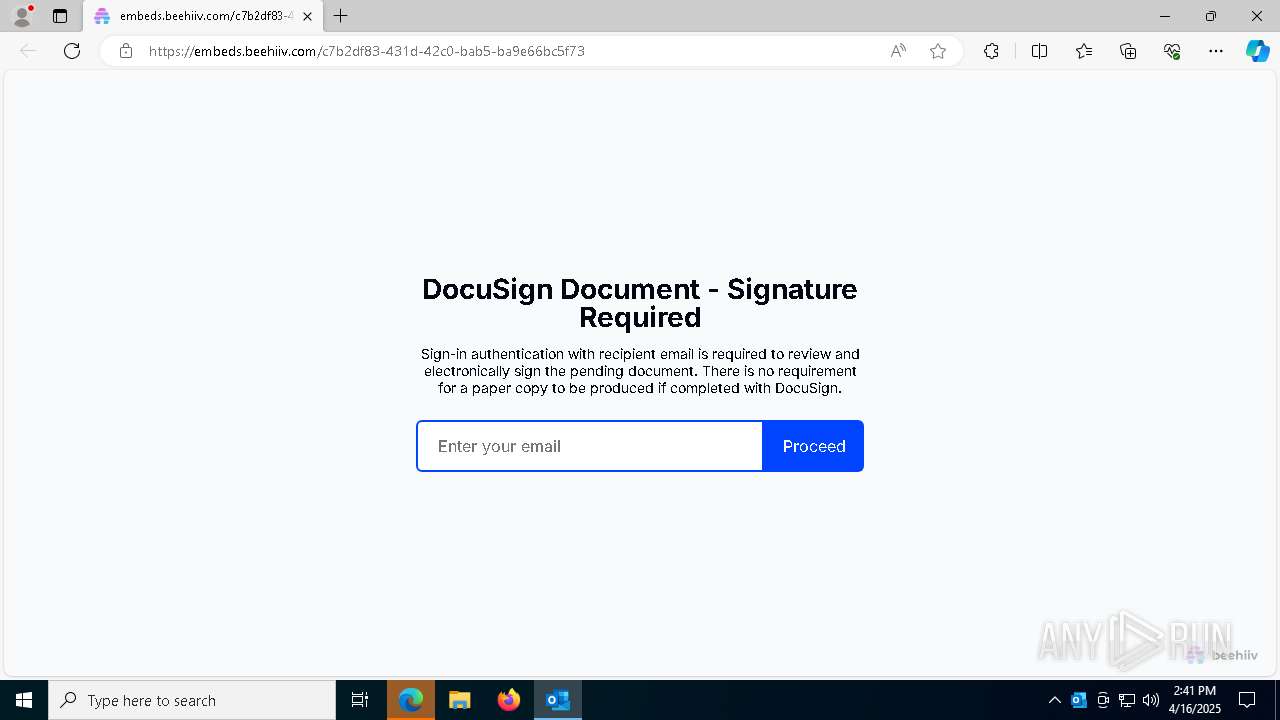
Task: Open the Windows Start menu
Action: pos(24,700)
